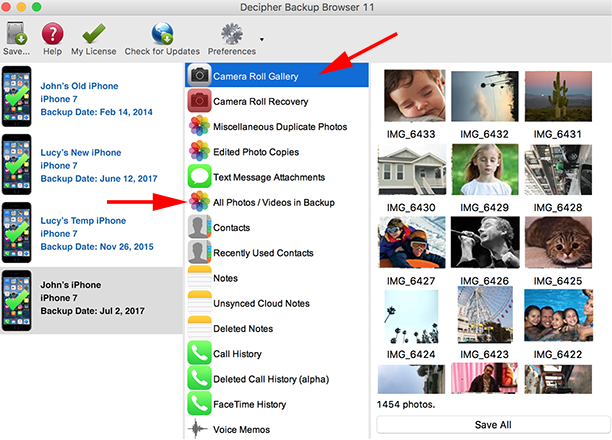Image resolution: width=612 pixels, height=440 pixels.
Task: Click the Deleted Notes icon
Action: pyautogui.click(x=199, y=328)
